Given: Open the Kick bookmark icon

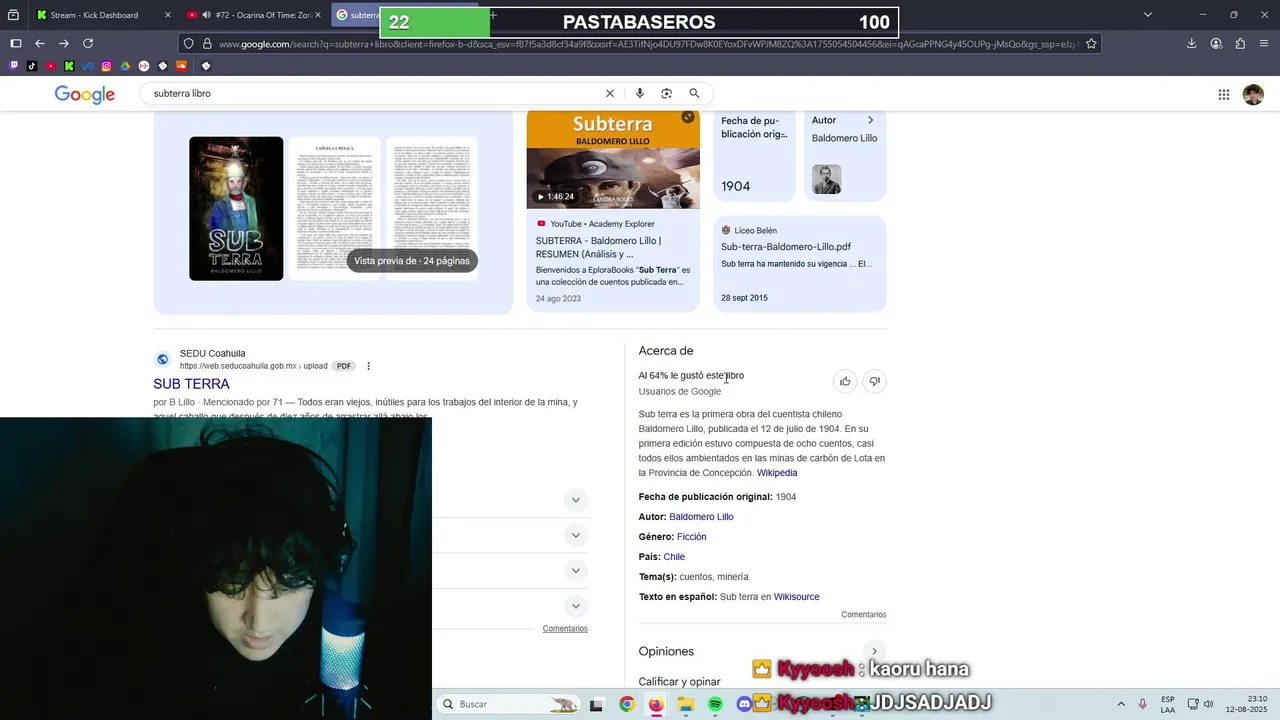Looking at the screenshot, I should [69, 66].
